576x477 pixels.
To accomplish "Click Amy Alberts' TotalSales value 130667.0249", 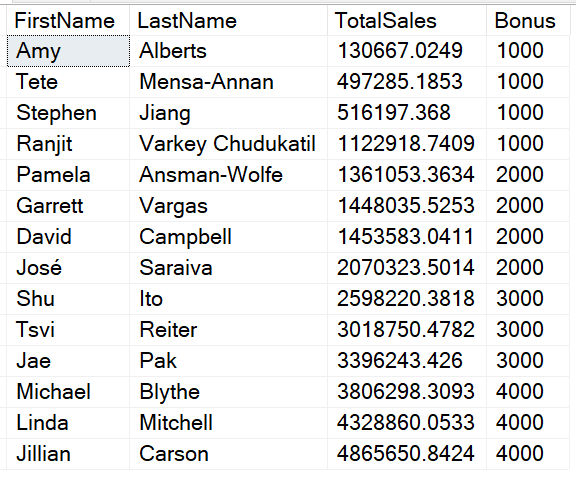I will (x=407, y=51).
